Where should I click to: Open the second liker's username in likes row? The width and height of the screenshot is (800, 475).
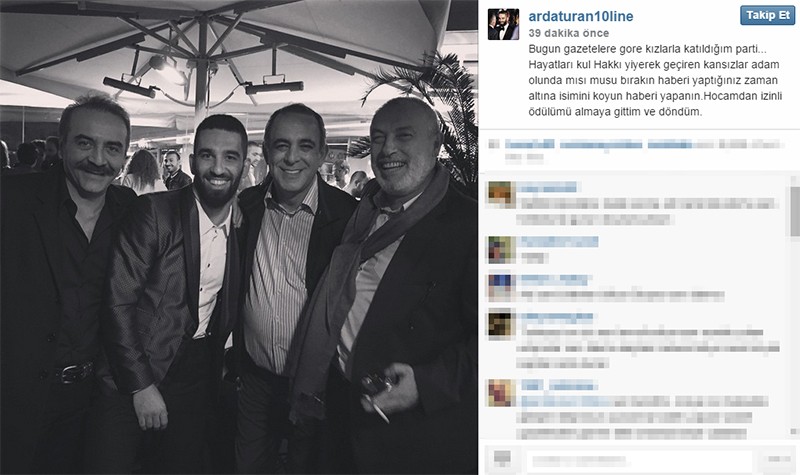(601, 144)
